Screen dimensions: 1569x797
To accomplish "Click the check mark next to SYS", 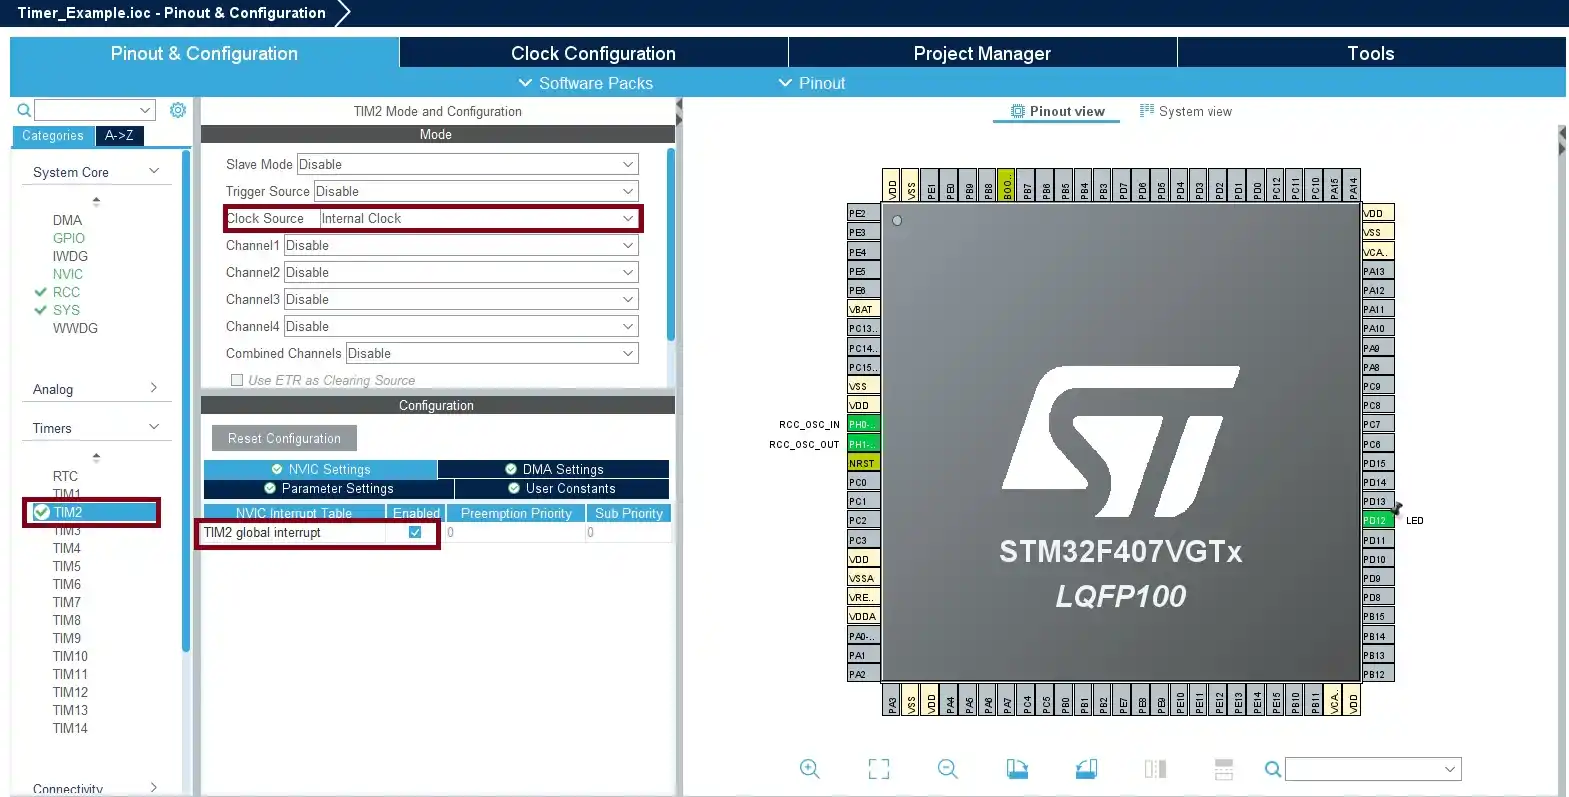I will 41,310.
